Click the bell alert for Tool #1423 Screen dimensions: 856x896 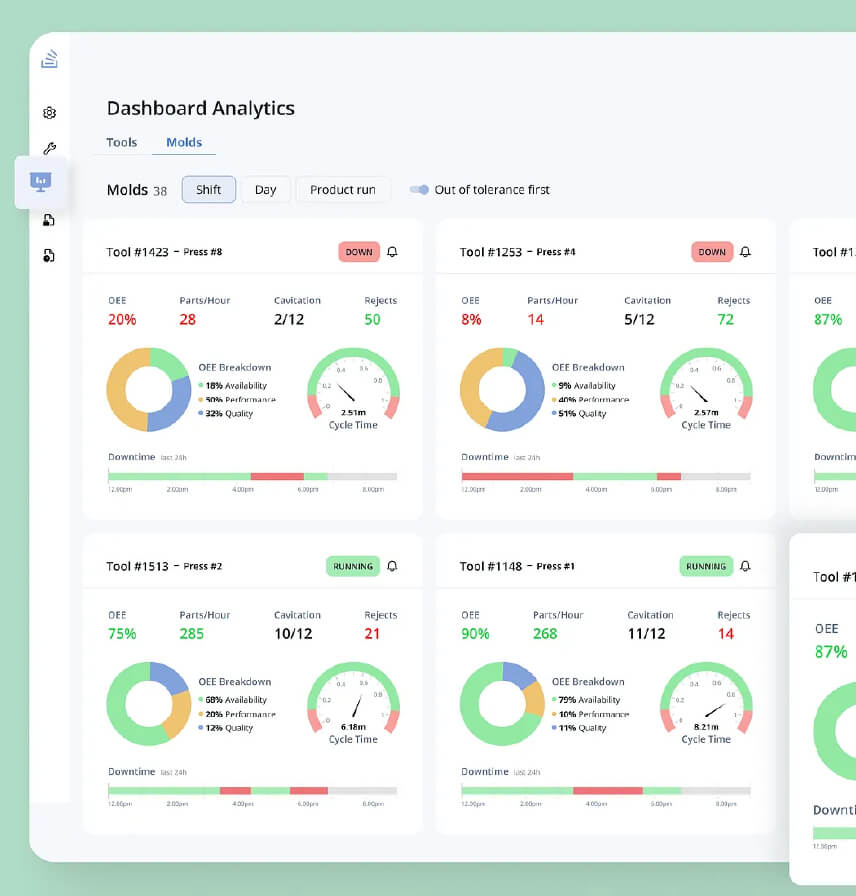[392, 252]
